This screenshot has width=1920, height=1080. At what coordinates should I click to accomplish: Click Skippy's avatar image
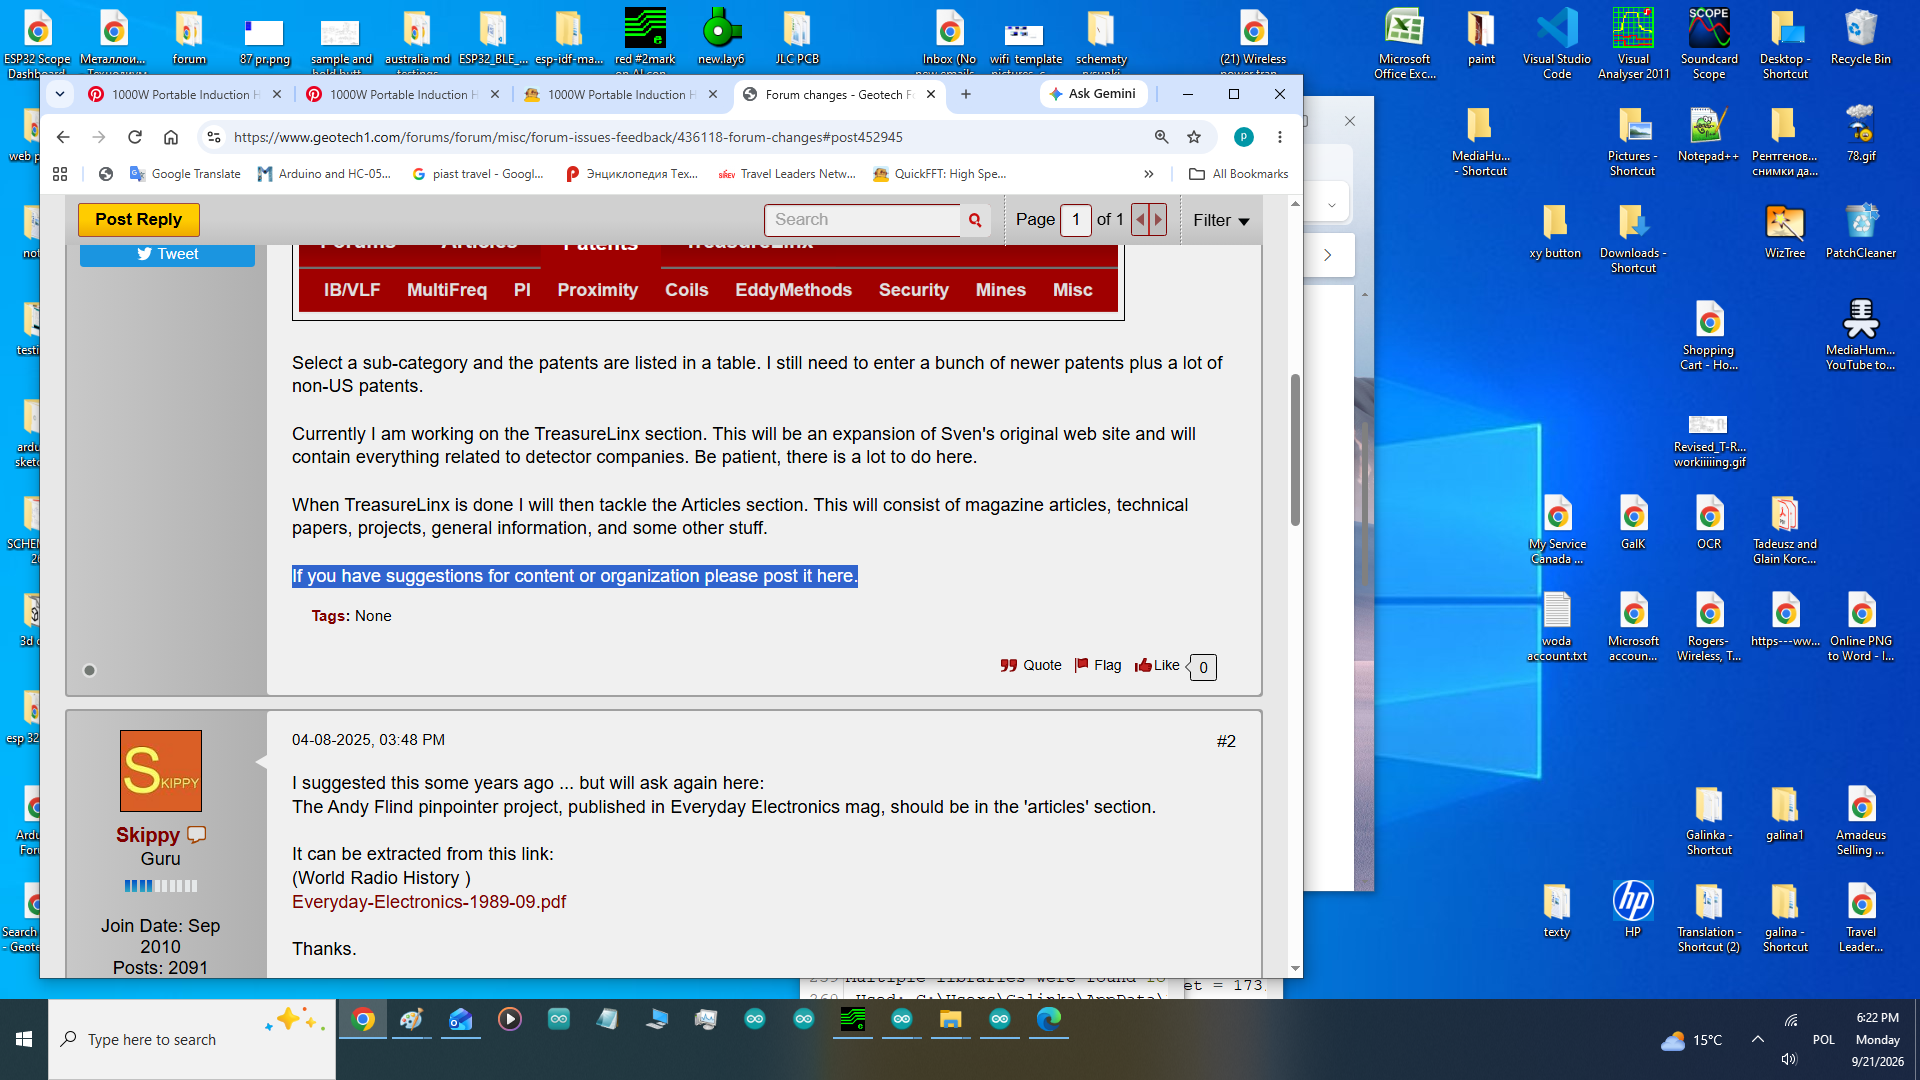(161, 771)
